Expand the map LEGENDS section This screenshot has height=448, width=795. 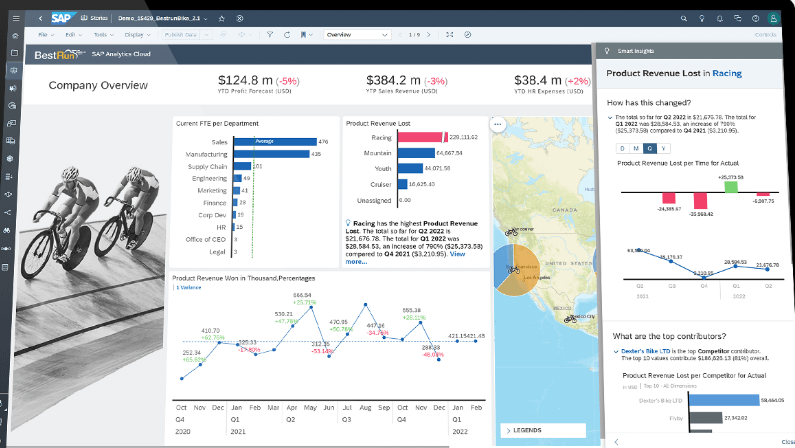click(543, 430)
